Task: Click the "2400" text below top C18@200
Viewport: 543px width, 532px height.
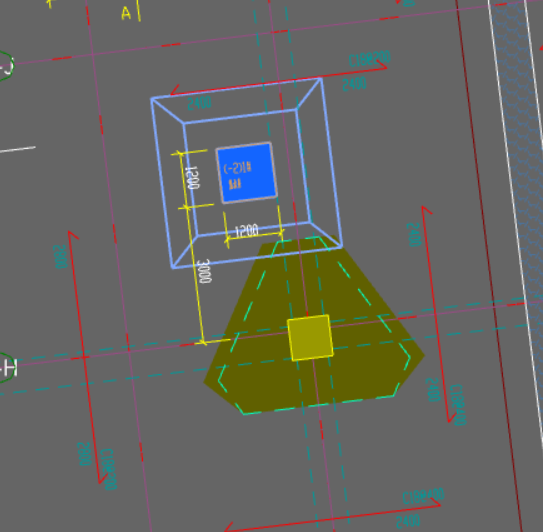Action: pyautogui.click(x=354, y=84)
